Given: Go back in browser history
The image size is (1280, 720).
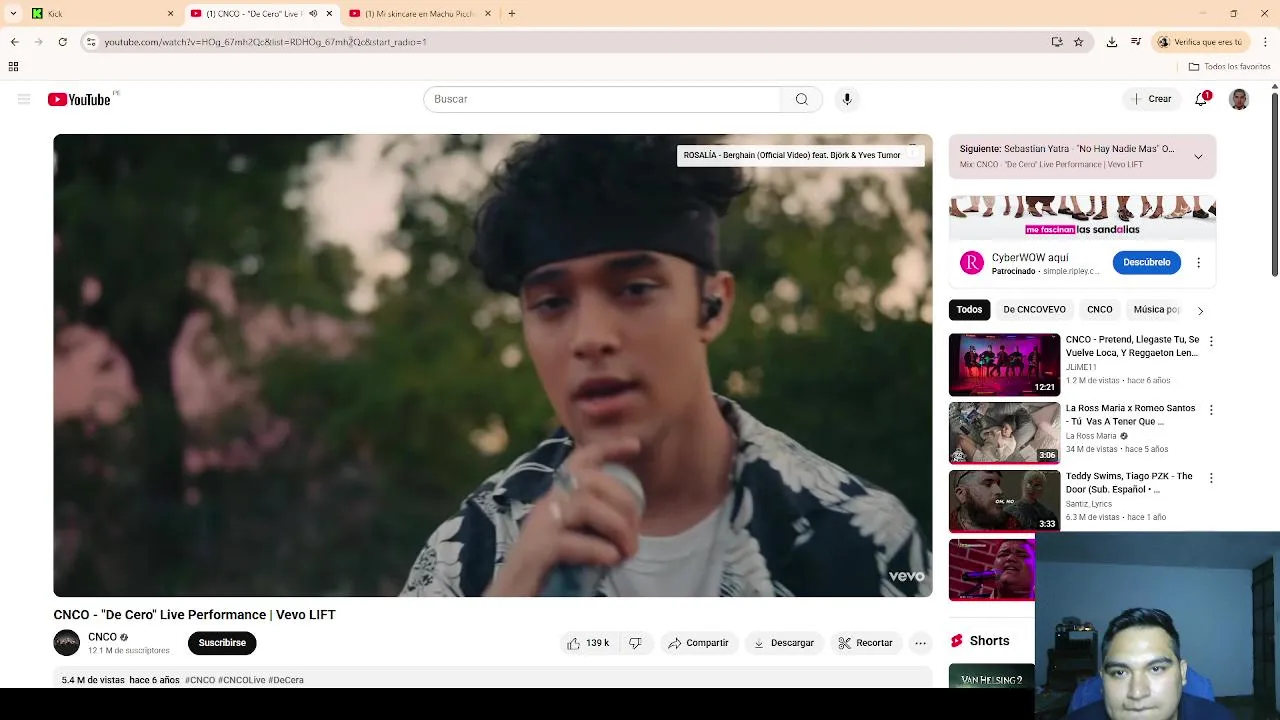Looking at the screenshot, I should pyautogui.click(x=14, y=42).
